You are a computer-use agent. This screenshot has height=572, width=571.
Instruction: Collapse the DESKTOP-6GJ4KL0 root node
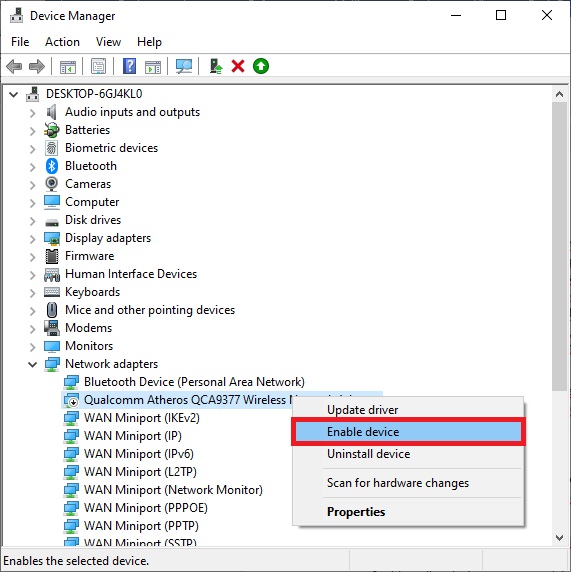coord(13,94)
